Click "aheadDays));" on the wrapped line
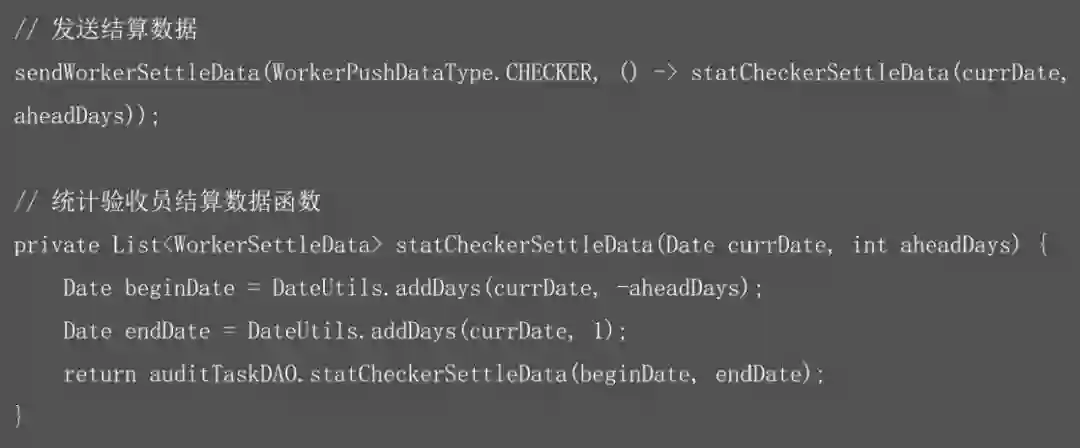Image resolution: width=1080 pixels, height=448 pixels. click(86, 117)
